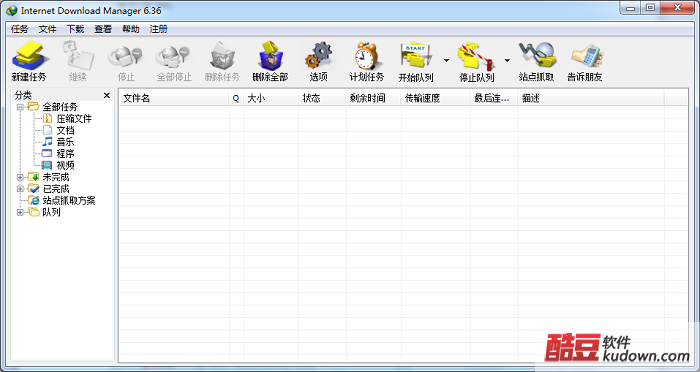Expand the 未完成 tree node

pyautogui.click(x=20, y=177)
